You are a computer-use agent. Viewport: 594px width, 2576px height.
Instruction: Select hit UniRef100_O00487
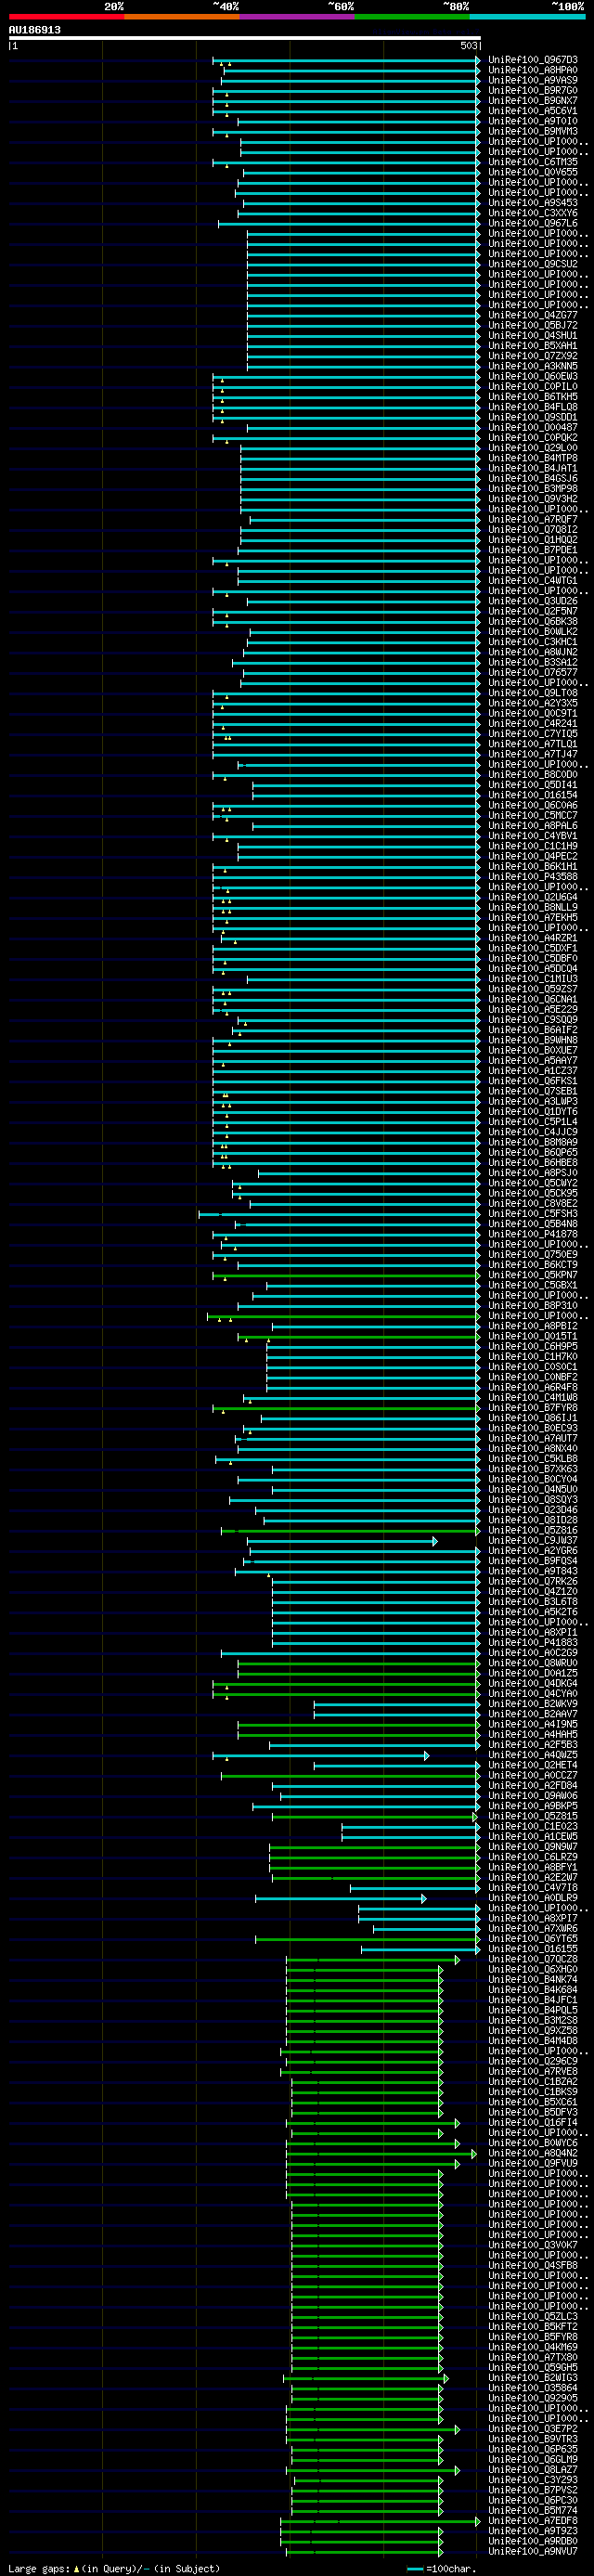pos(533,427)
